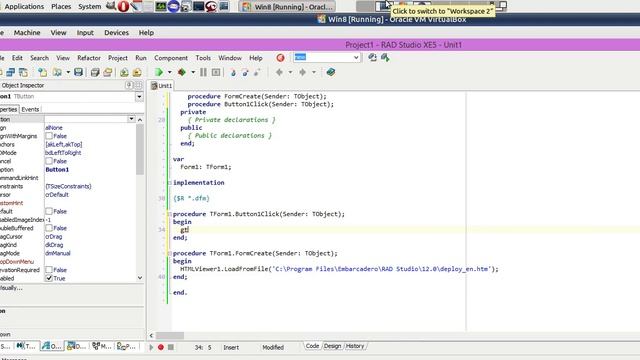This screenshot has height=360, width=640.
Task: Open the Run button dropdown arrow
Action: (x=169, y=72)
